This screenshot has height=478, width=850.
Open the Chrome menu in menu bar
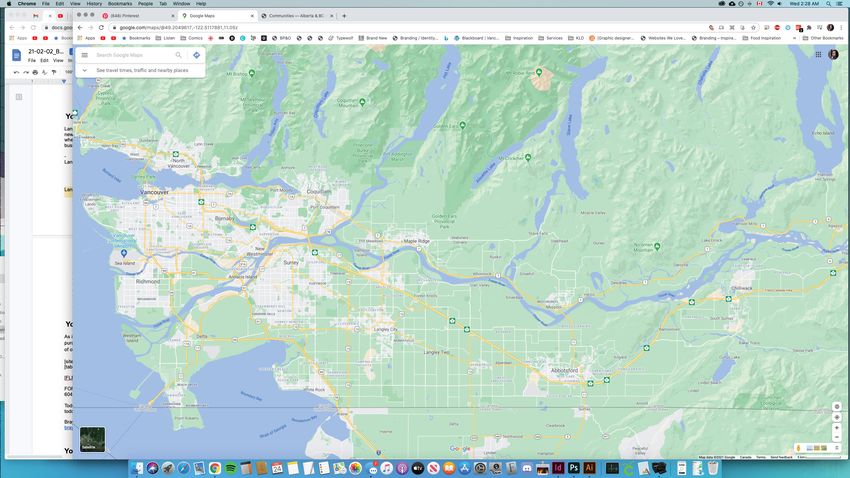coord(27,3)
